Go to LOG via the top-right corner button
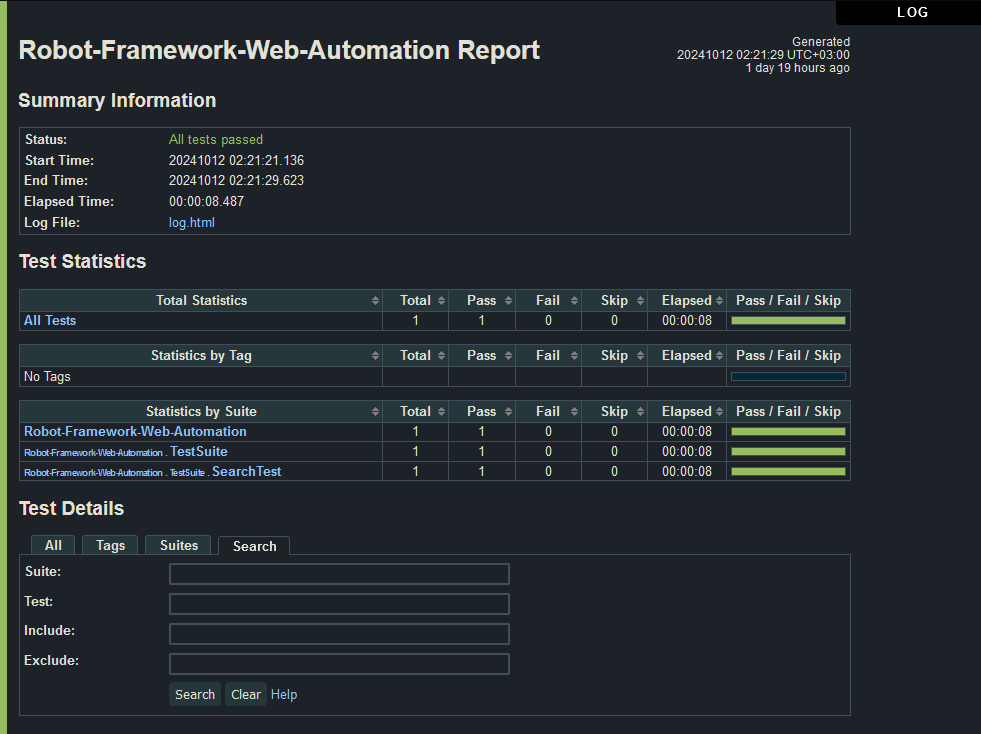 [x=912, y=12]
